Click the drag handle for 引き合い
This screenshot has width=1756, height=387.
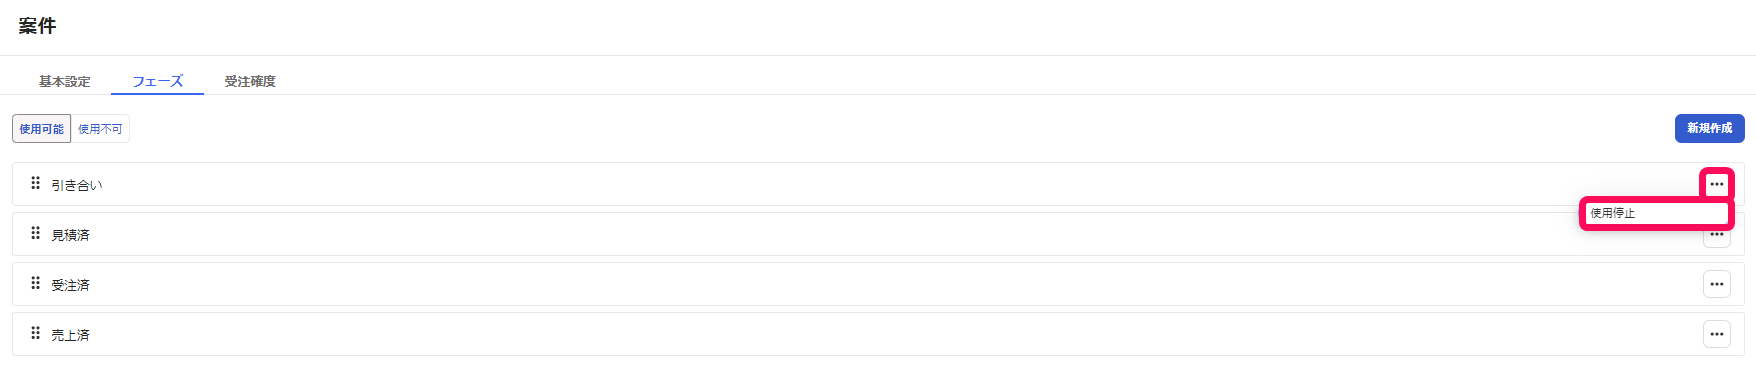click(35, 183)
